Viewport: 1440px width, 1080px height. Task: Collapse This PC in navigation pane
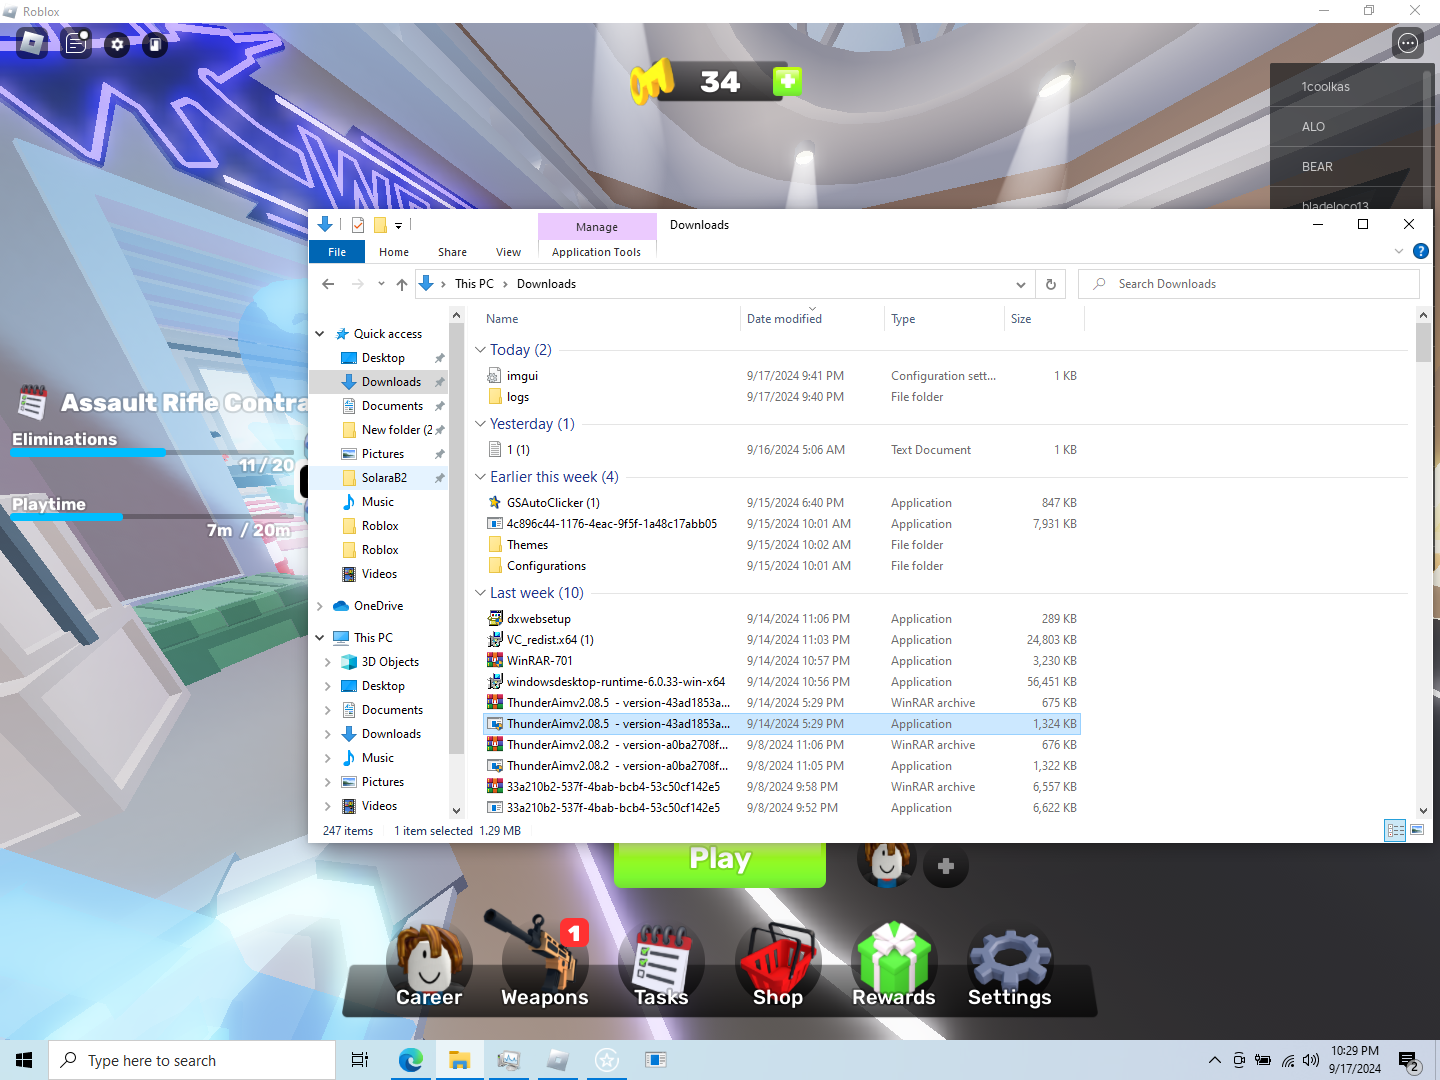tap(320, 638)
